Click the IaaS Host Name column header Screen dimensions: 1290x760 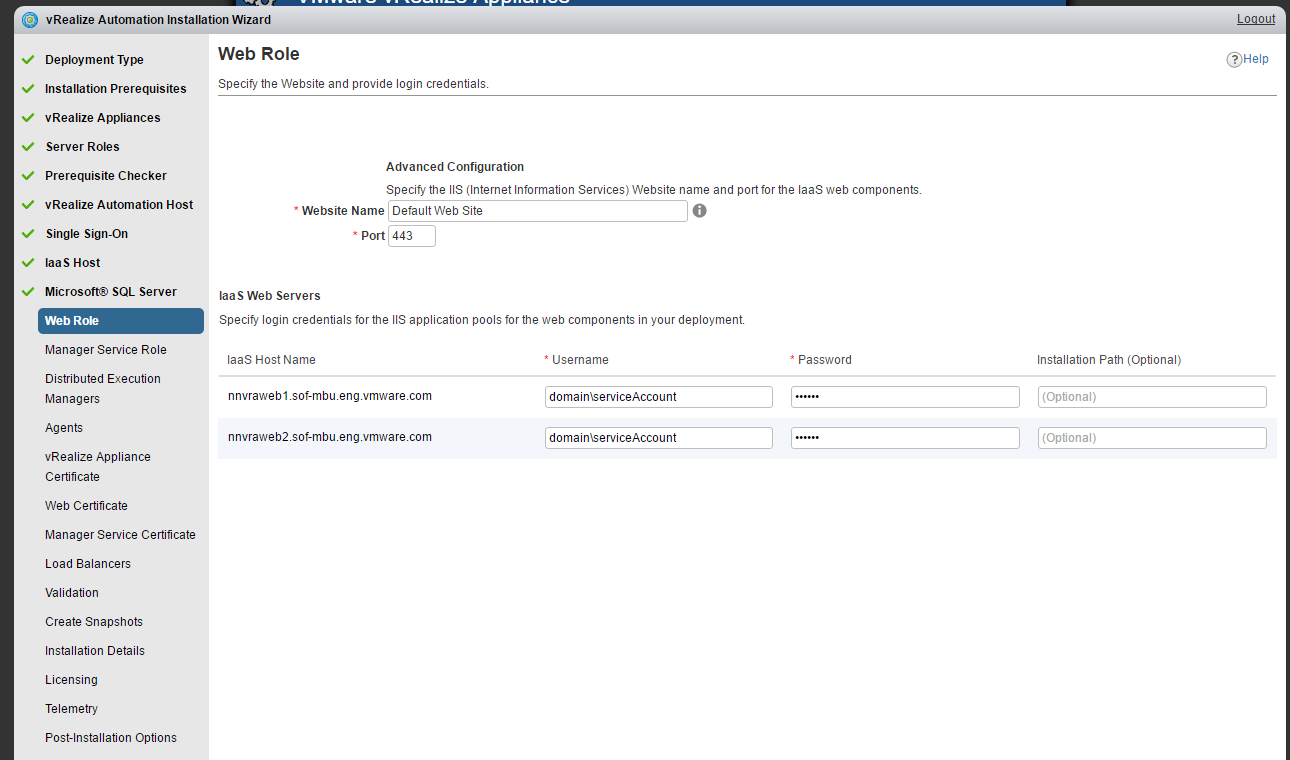point(272,360)
